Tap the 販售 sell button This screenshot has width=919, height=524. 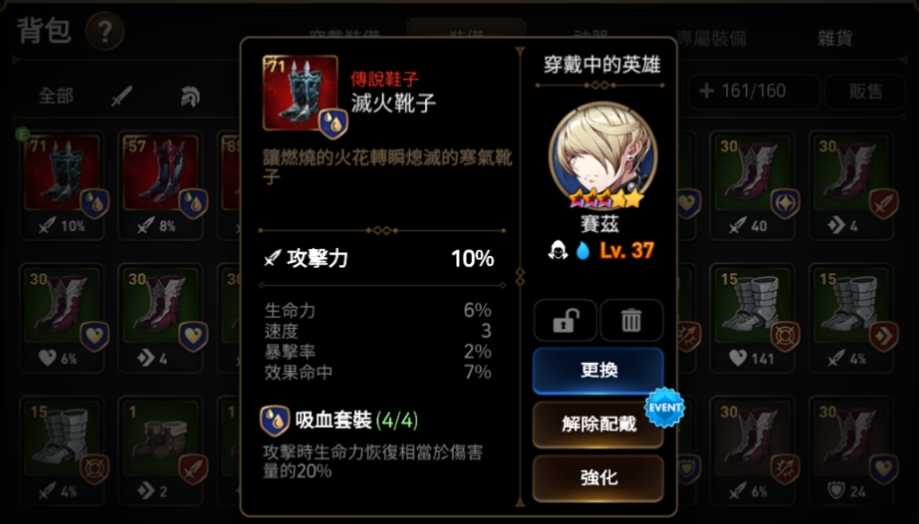click(x=865, y=91)
